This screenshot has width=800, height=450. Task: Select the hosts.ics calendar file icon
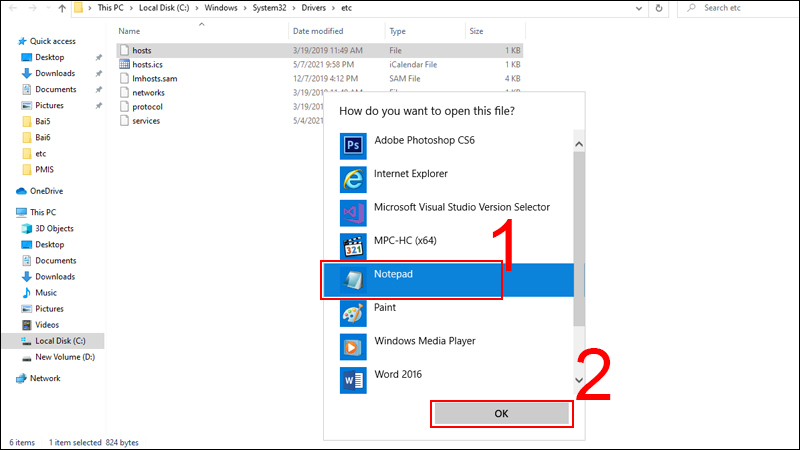coord(124,64)
